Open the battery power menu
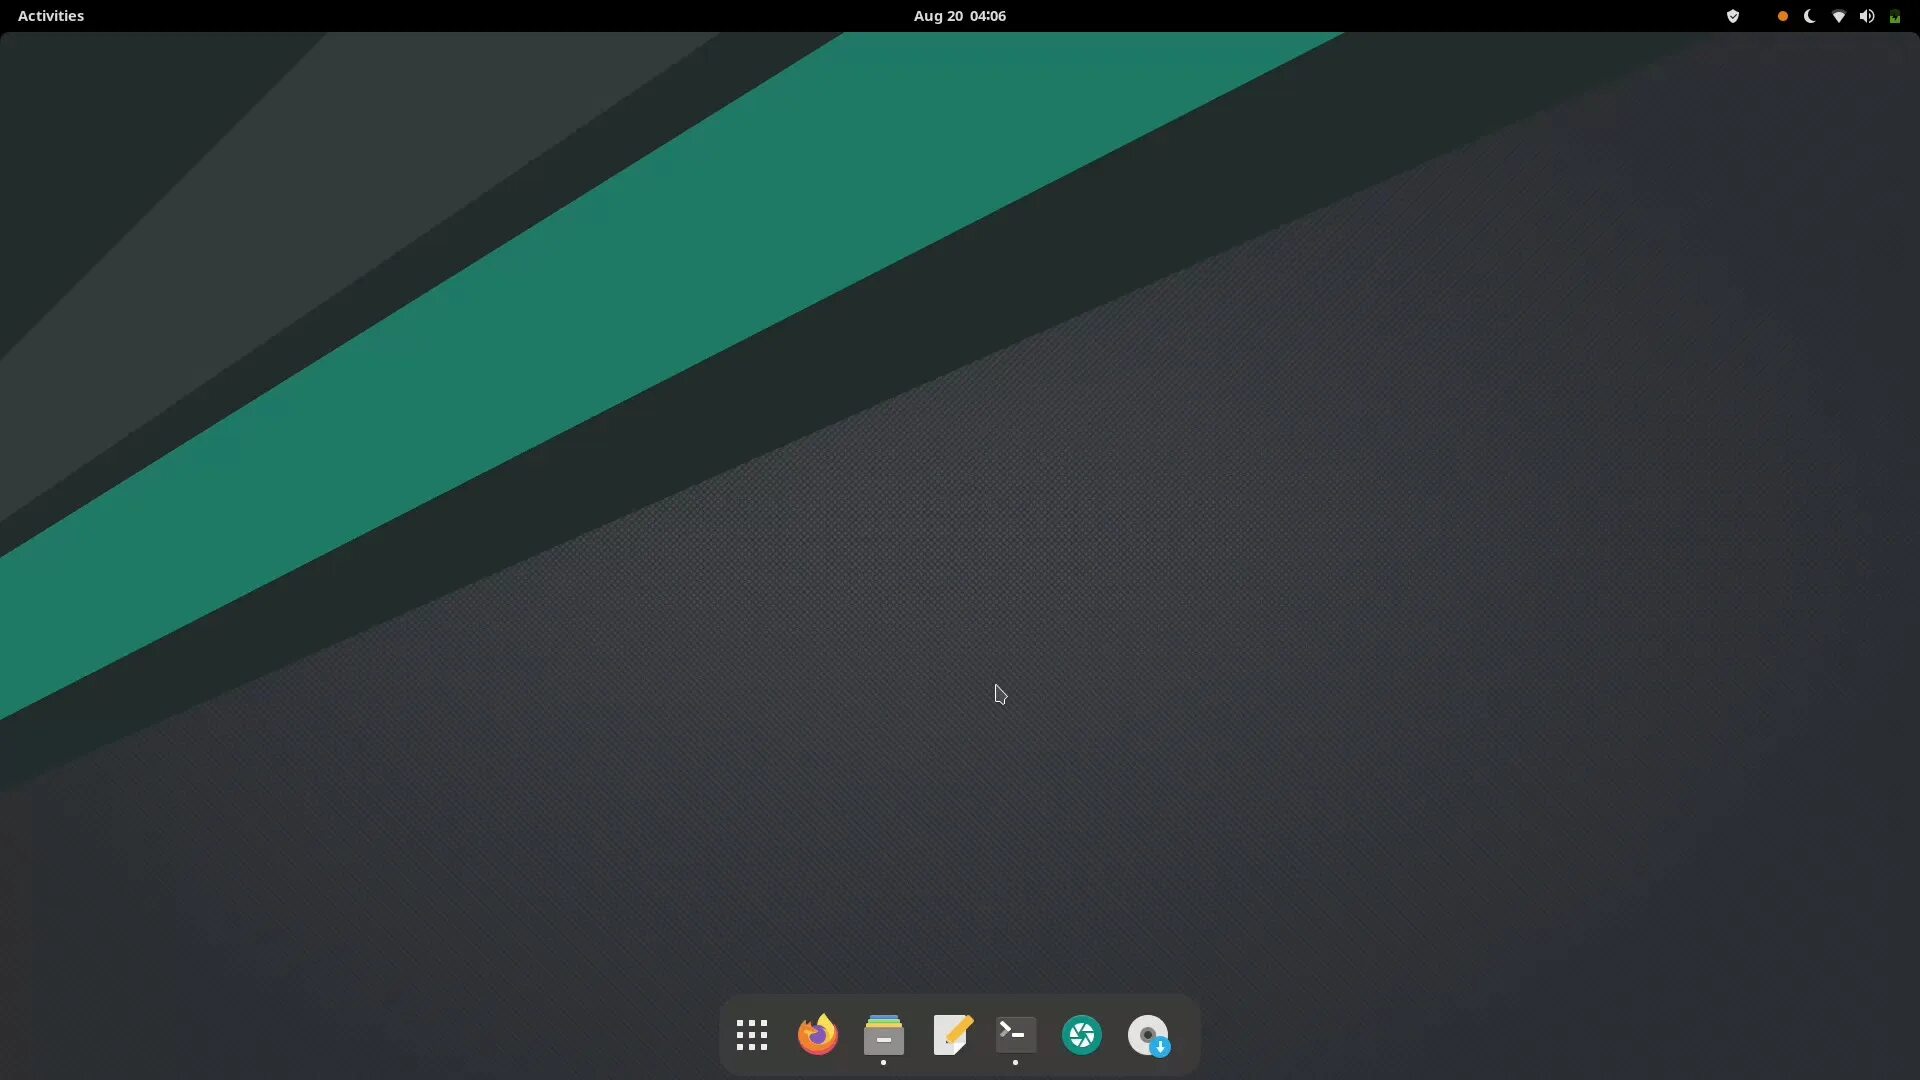The width and height of the screenshot is (1920, 1080). pos(1894,16)
